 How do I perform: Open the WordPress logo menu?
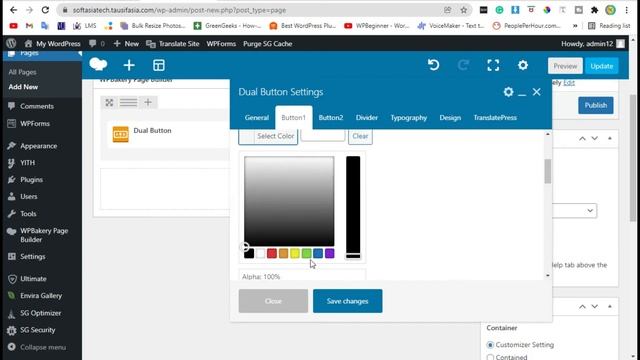(x=11, y=43)
